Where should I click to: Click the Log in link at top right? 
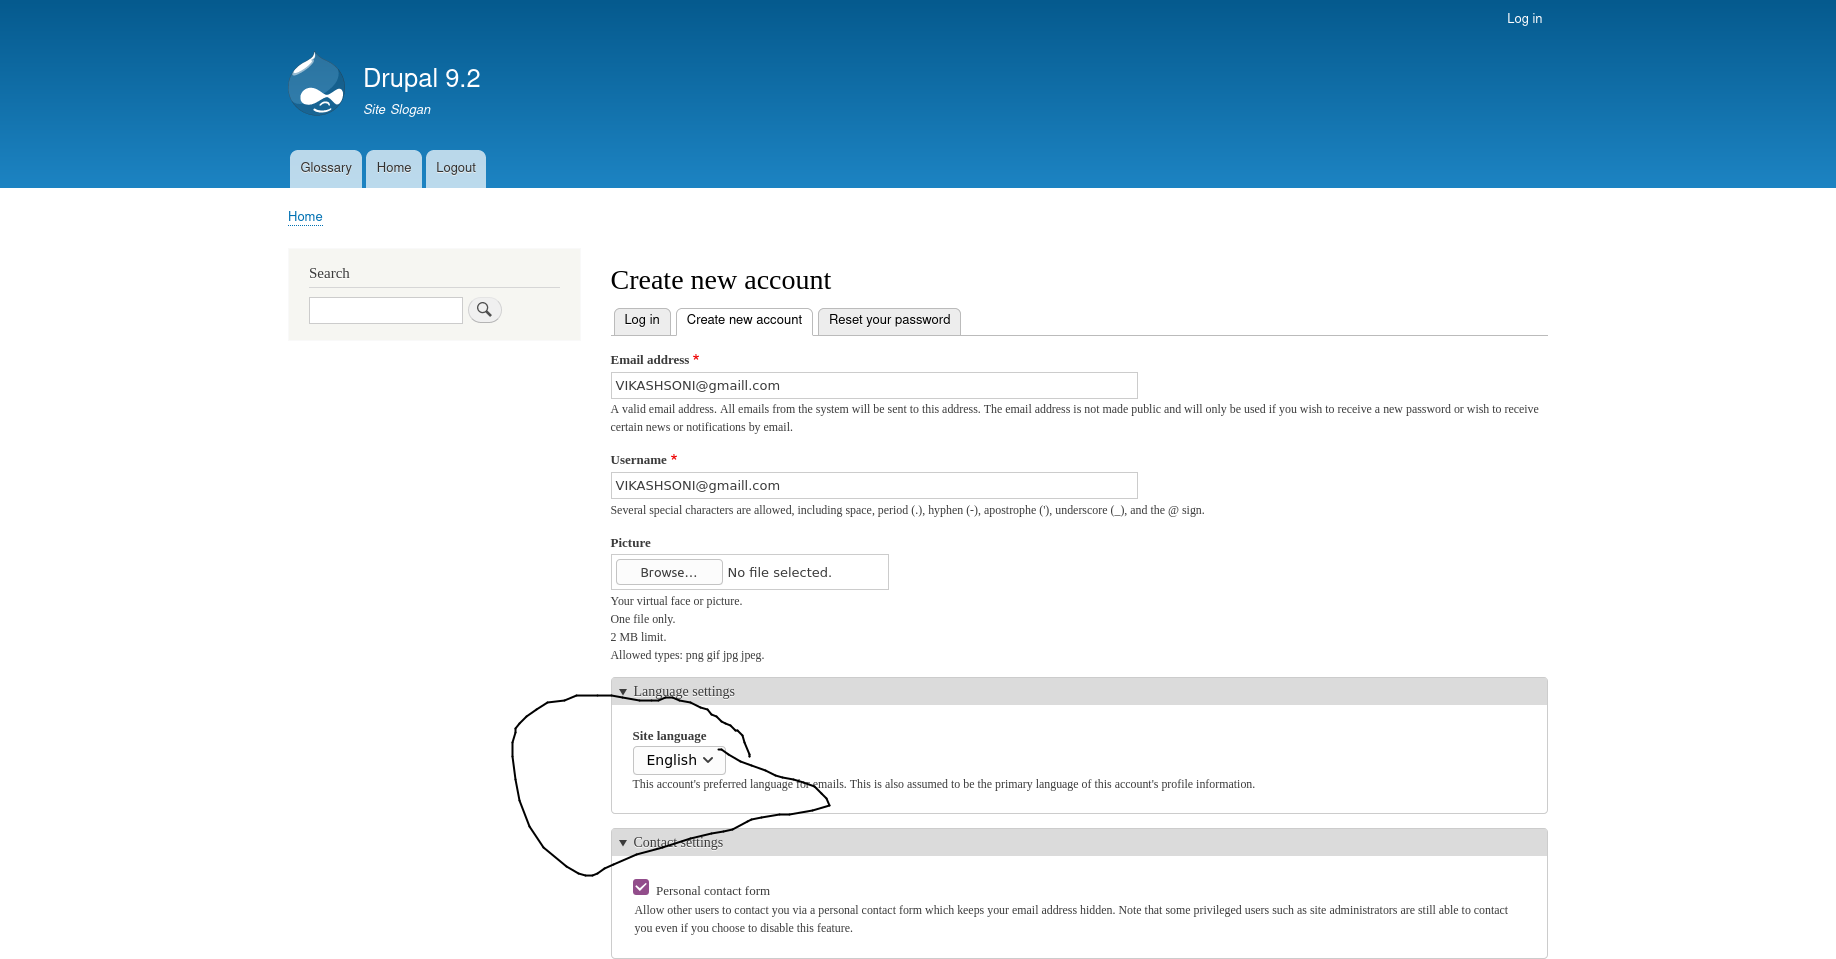point(1523,18)
